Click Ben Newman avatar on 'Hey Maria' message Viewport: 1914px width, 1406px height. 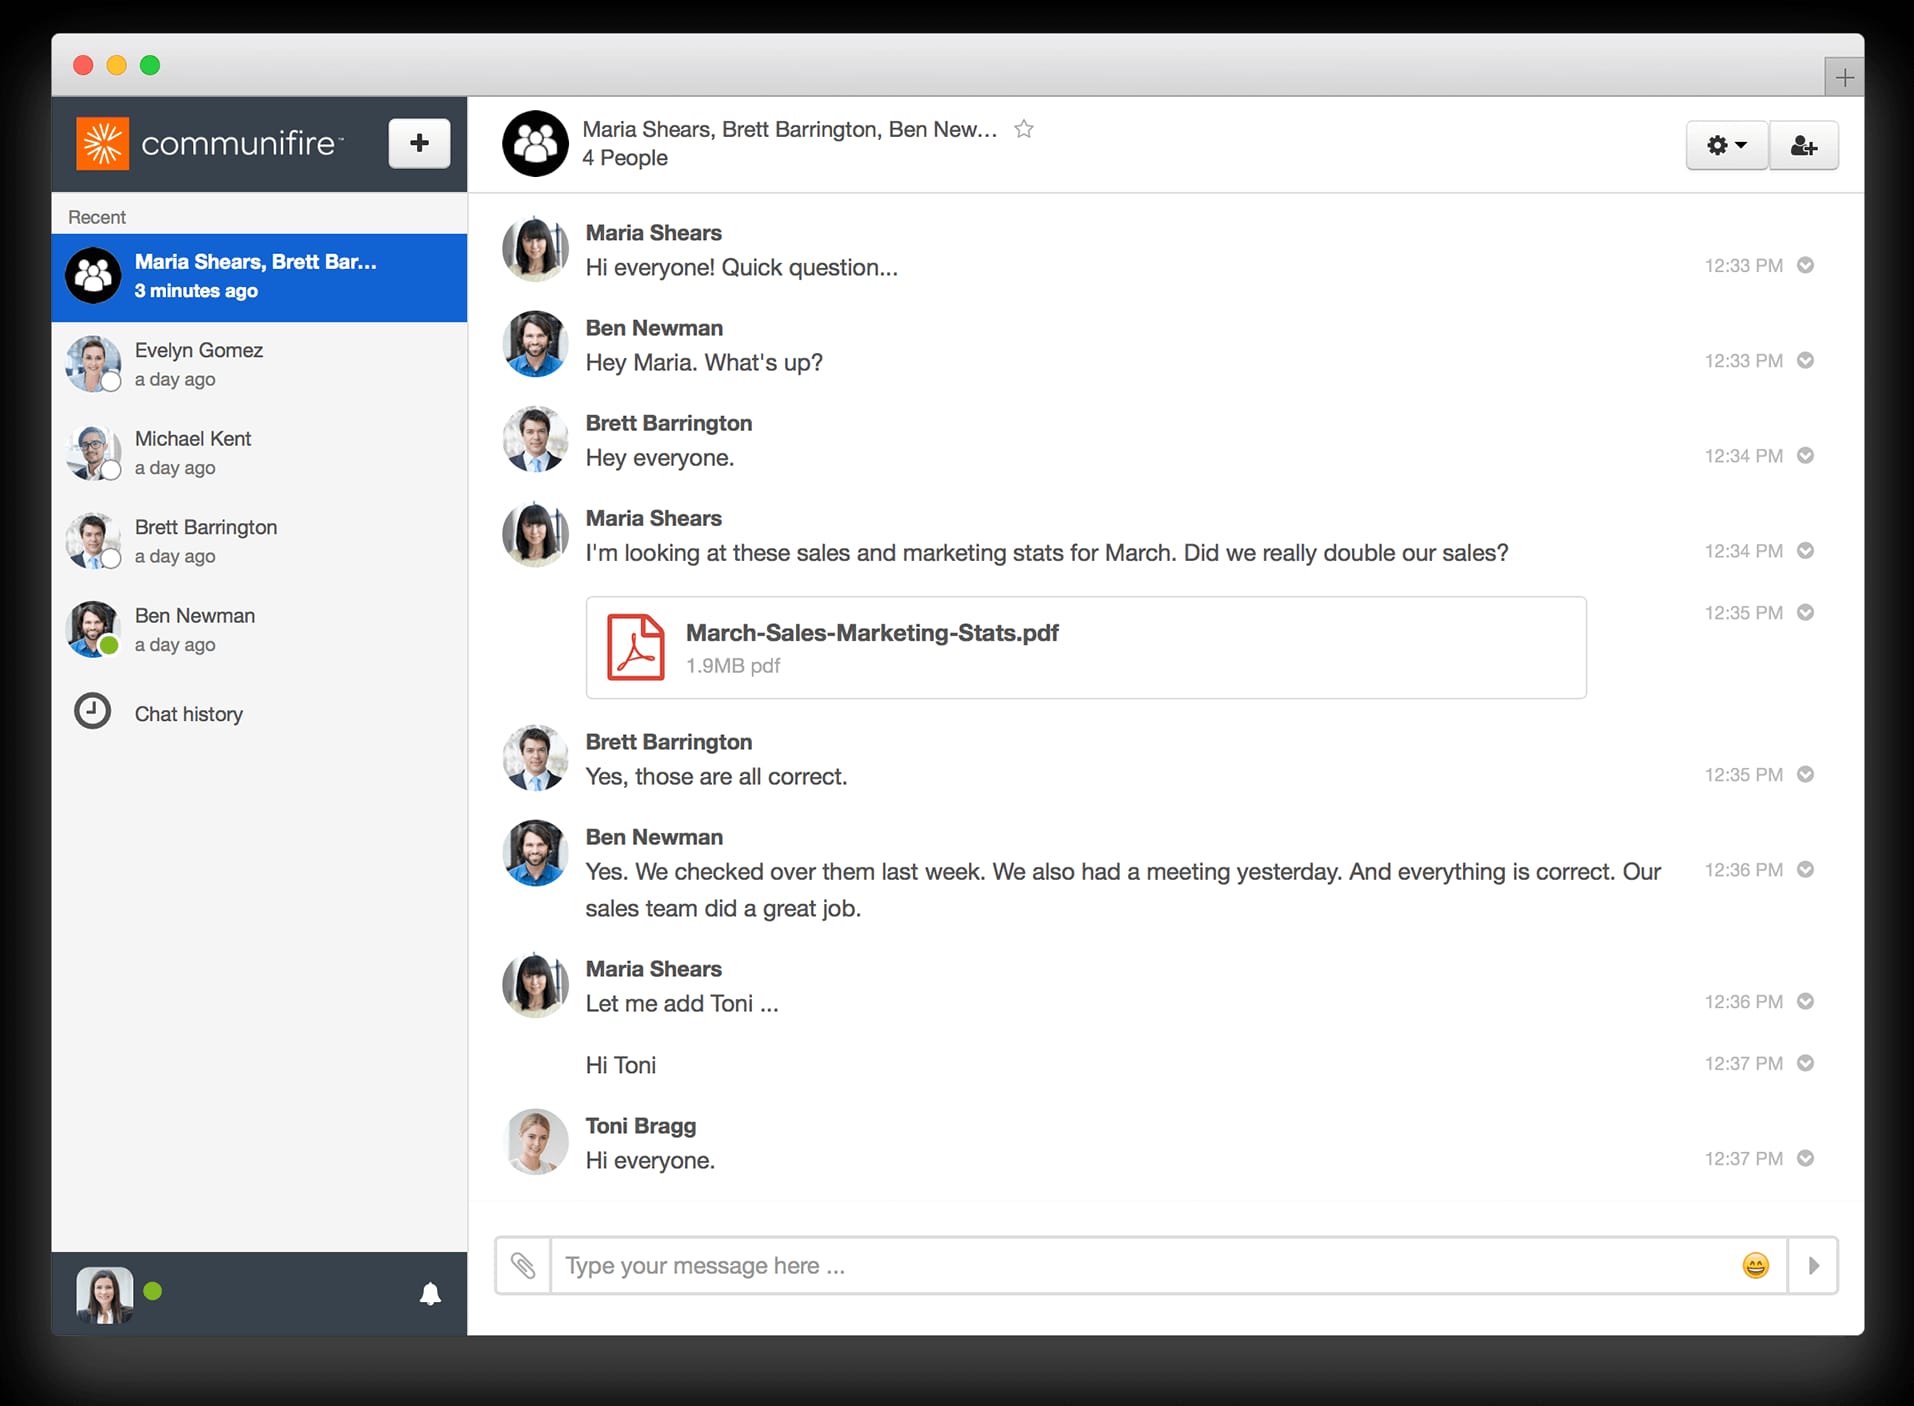point(535,343)
